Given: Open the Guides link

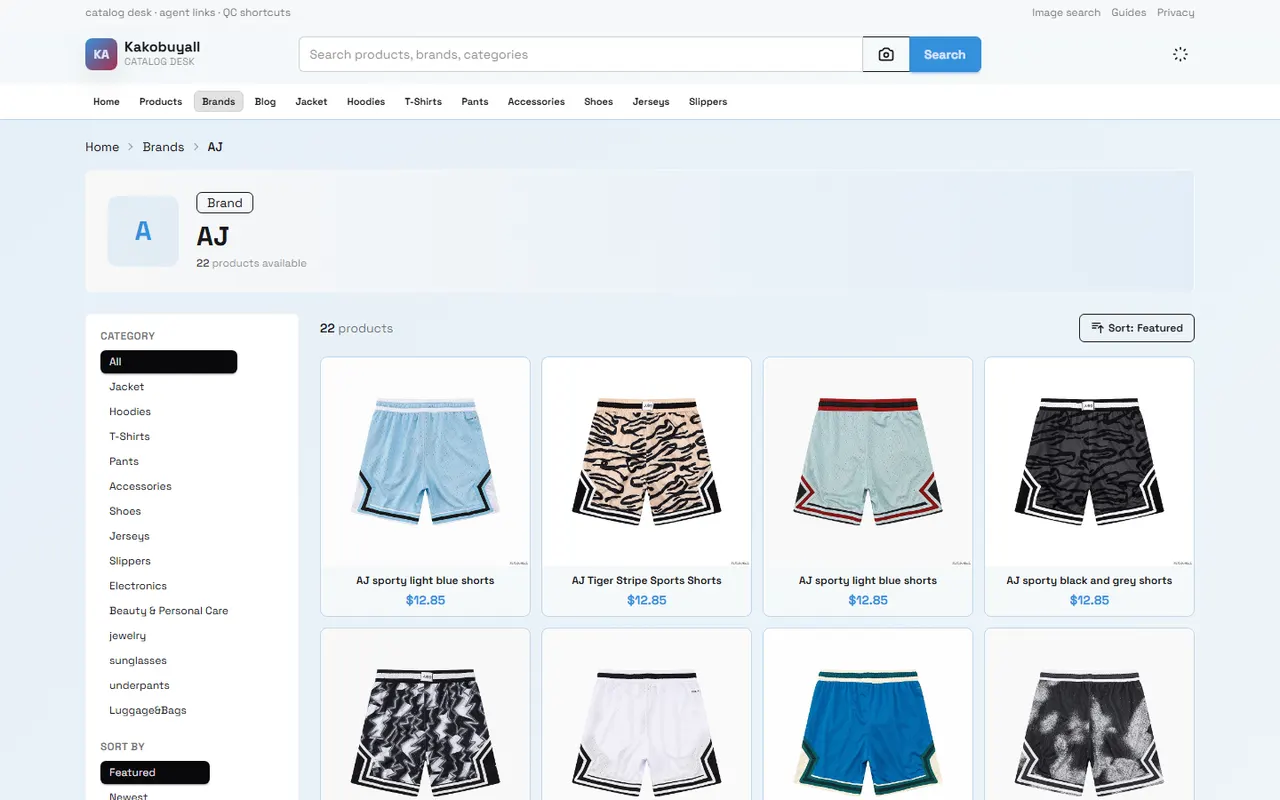Looking at the screenshot, I should tap(1129, 13).
